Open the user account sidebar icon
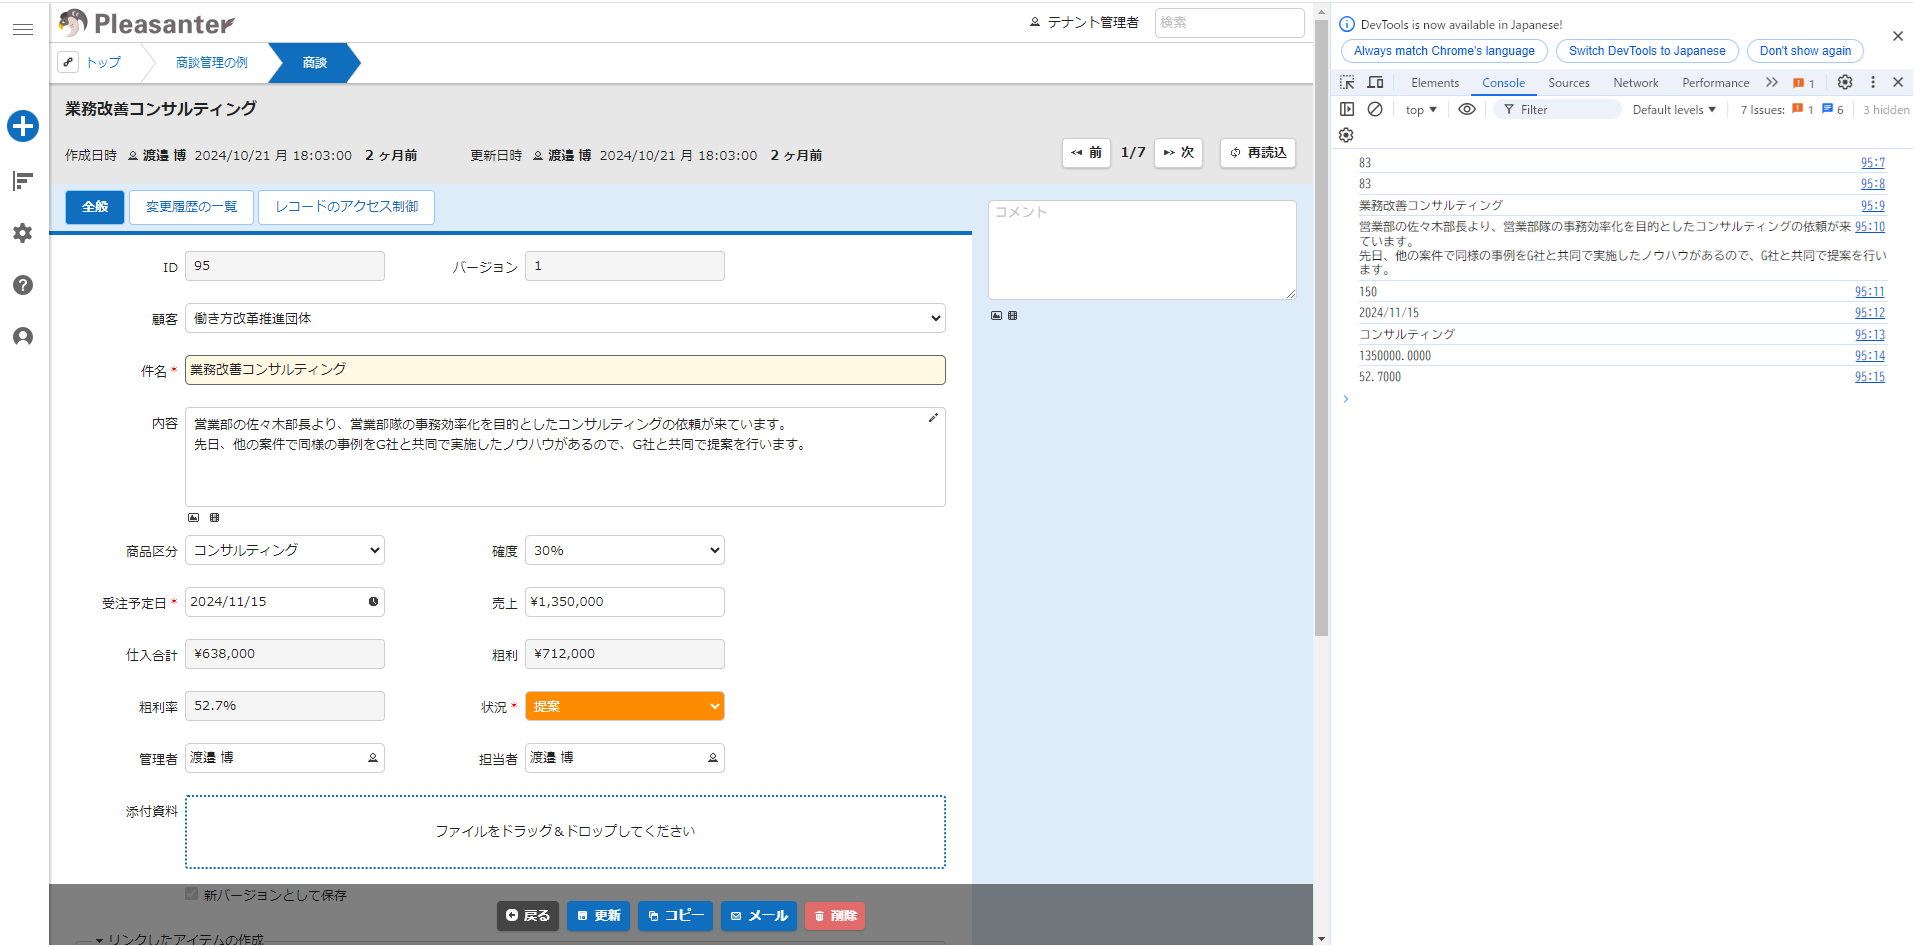Screen dimensions: 1915x947 (23, 337)
